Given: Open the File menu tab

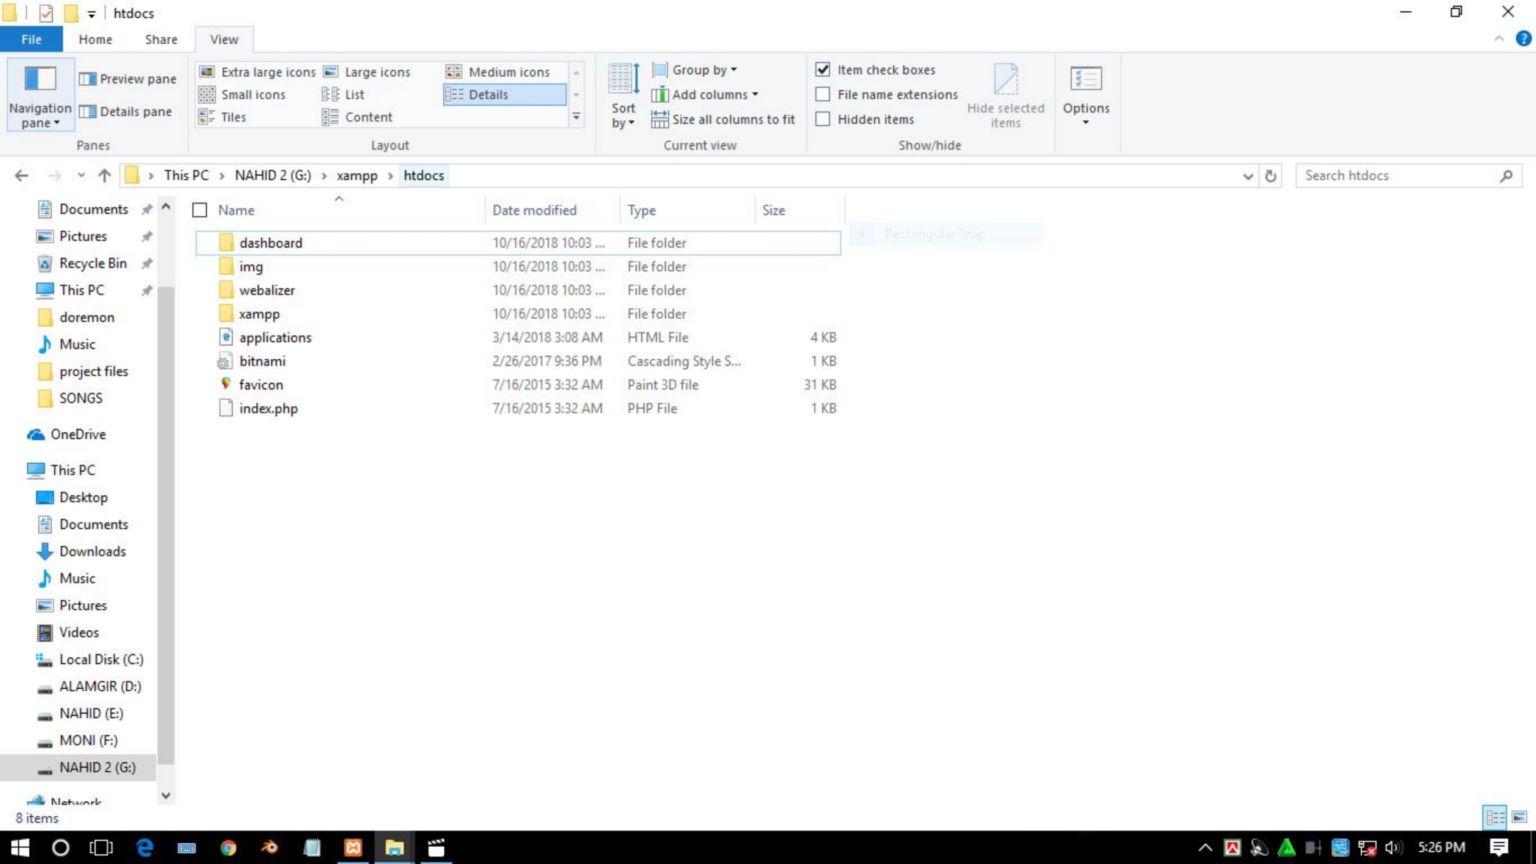Looking at the screenshot, I should point(31,39).
